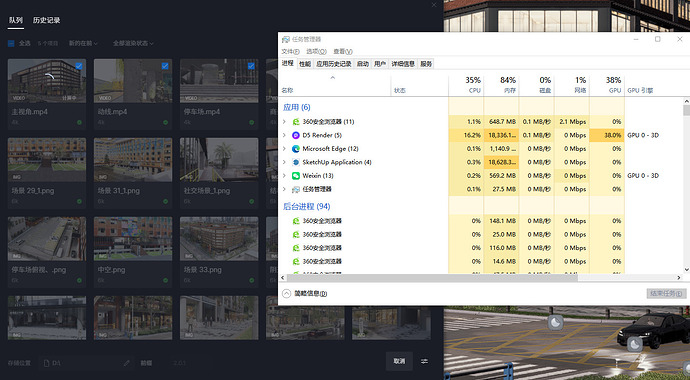Click green status dot on 场景 29_1.png card
Screen dimensions: 690x380
[x=79, y=201]
